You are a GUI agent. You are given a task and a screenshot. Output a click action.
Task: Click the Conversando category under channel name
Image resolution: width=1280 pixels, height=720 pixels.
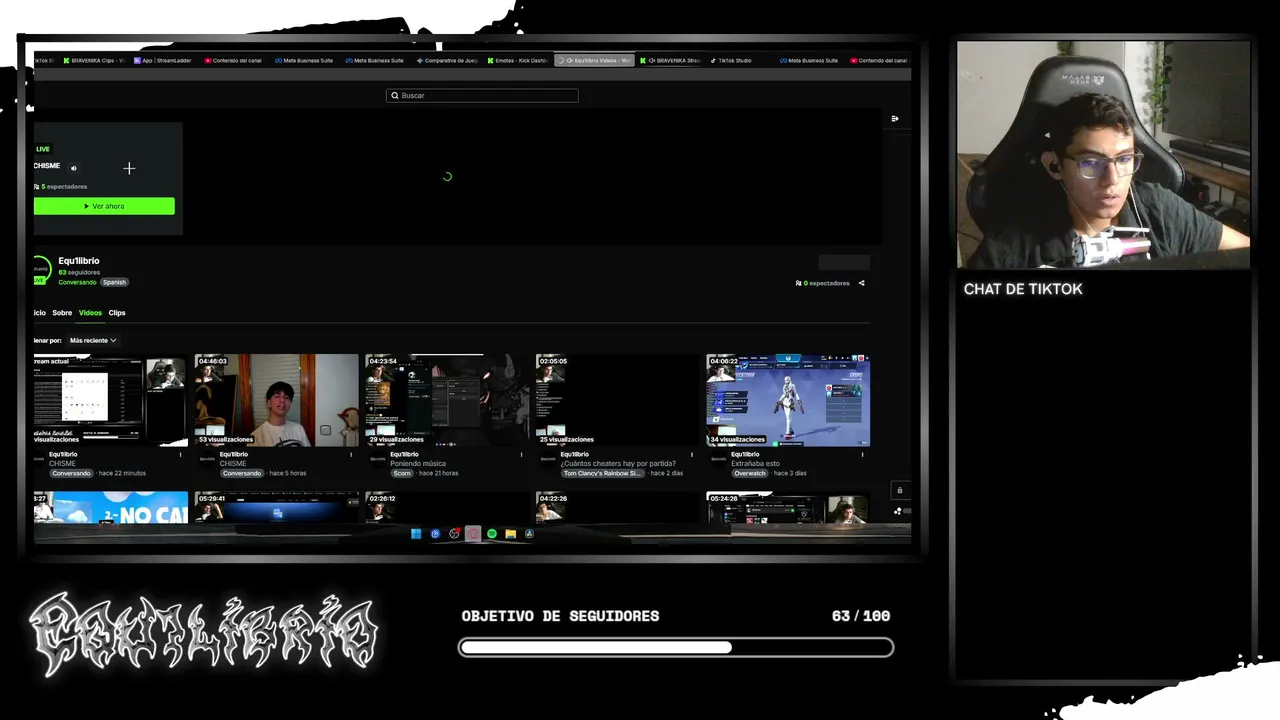click(77, 282)
